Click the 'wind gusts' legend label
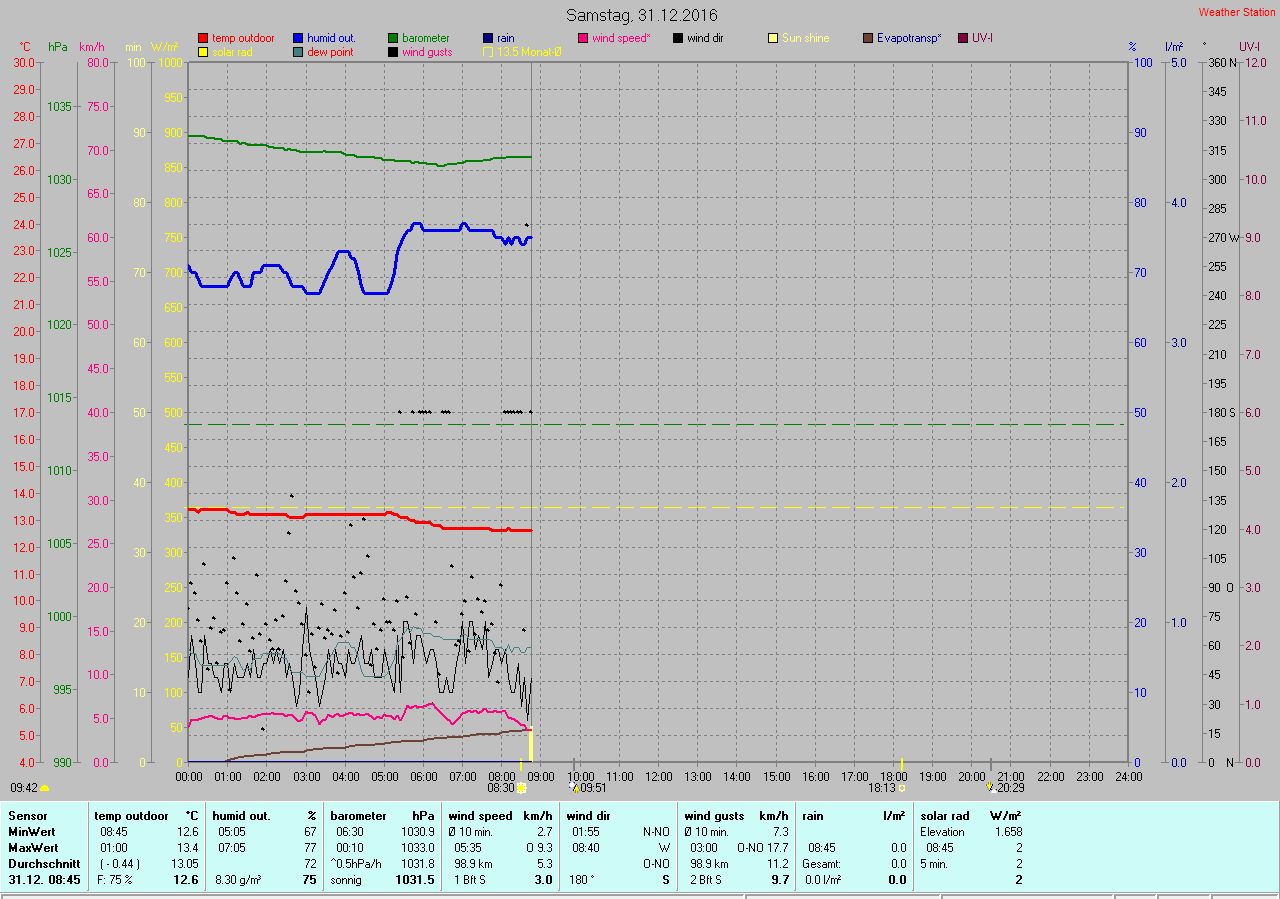Screen dimensions: 1280x899 (427, 52)
